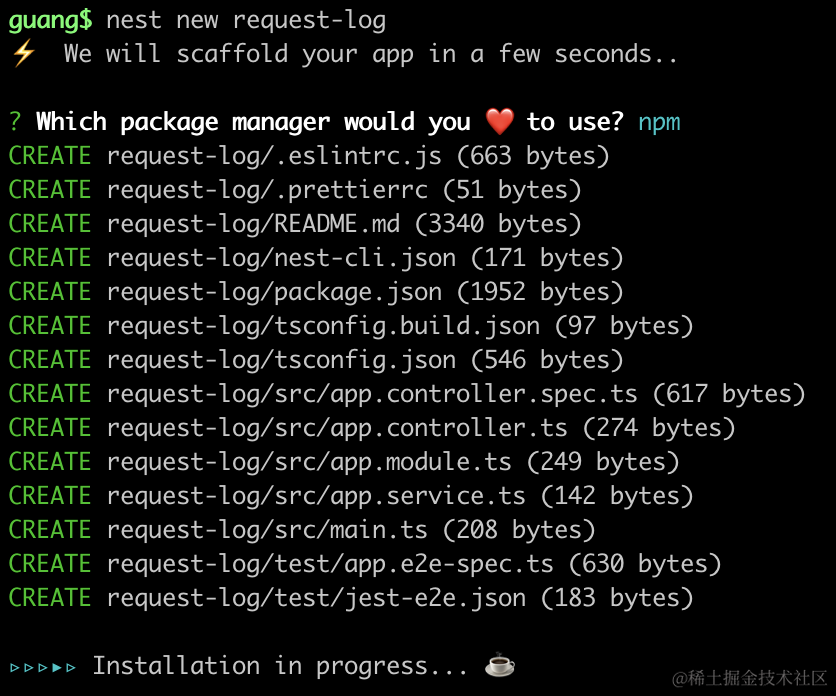
Task: Click the request-log/test/jest-e2e.json file path
Action: point(316,598)
